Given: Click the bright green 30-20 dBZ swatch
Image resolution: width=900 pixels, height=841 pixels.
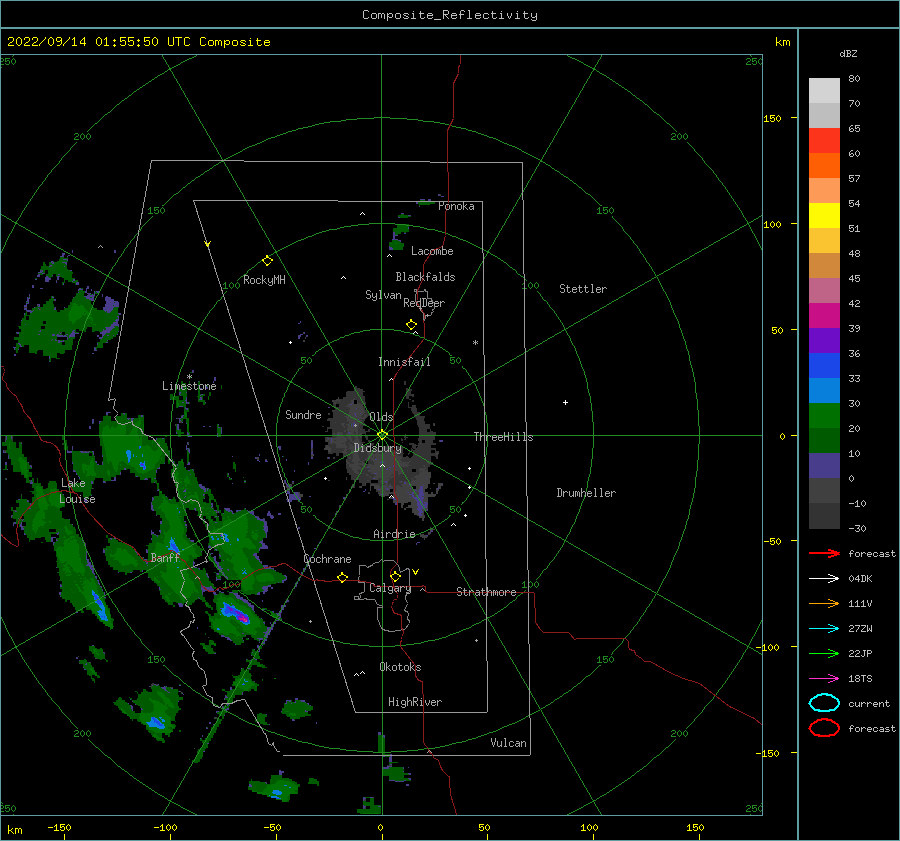Looking at the screenshot, I should click(824, 416).
